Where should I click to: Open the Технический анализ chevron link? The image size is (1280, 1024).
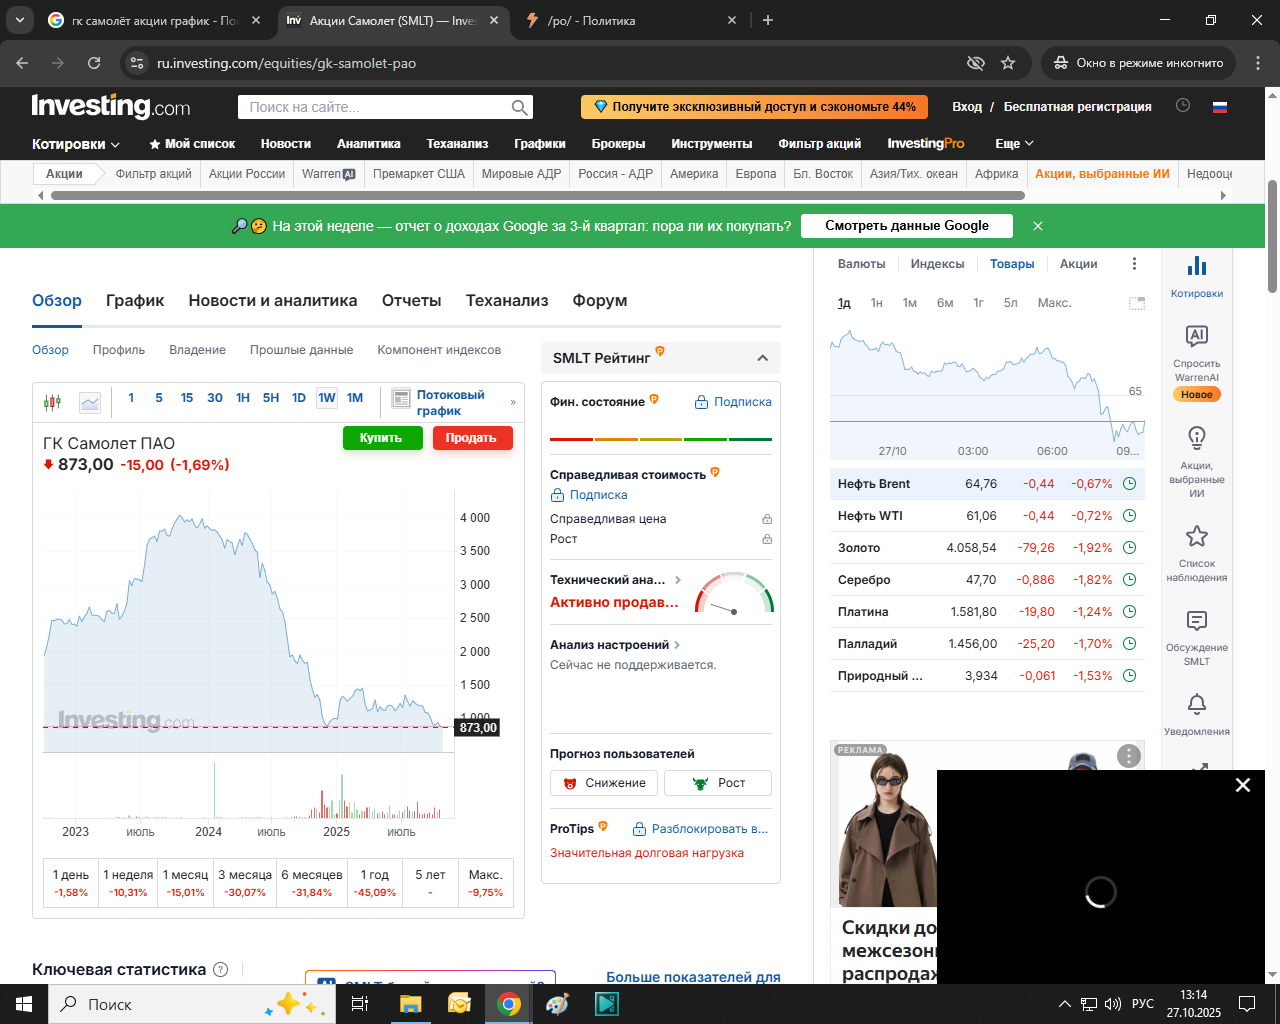pyautogui.click(x=678, y=580)
